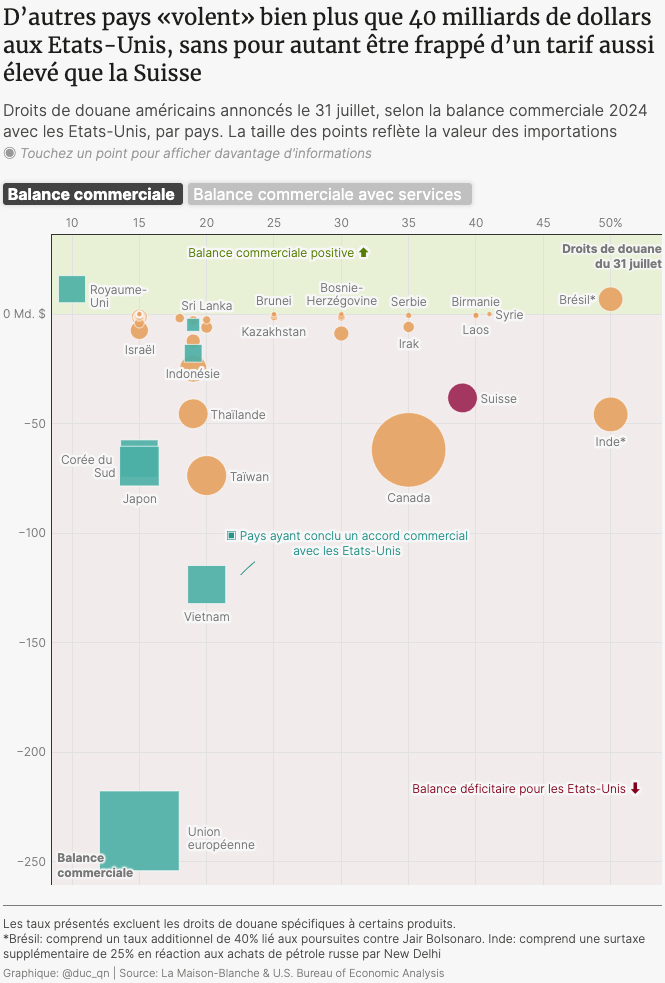Click the green up-arrow beside Balance commerciale positive
665x983 pixels.
tap(363, 253)
